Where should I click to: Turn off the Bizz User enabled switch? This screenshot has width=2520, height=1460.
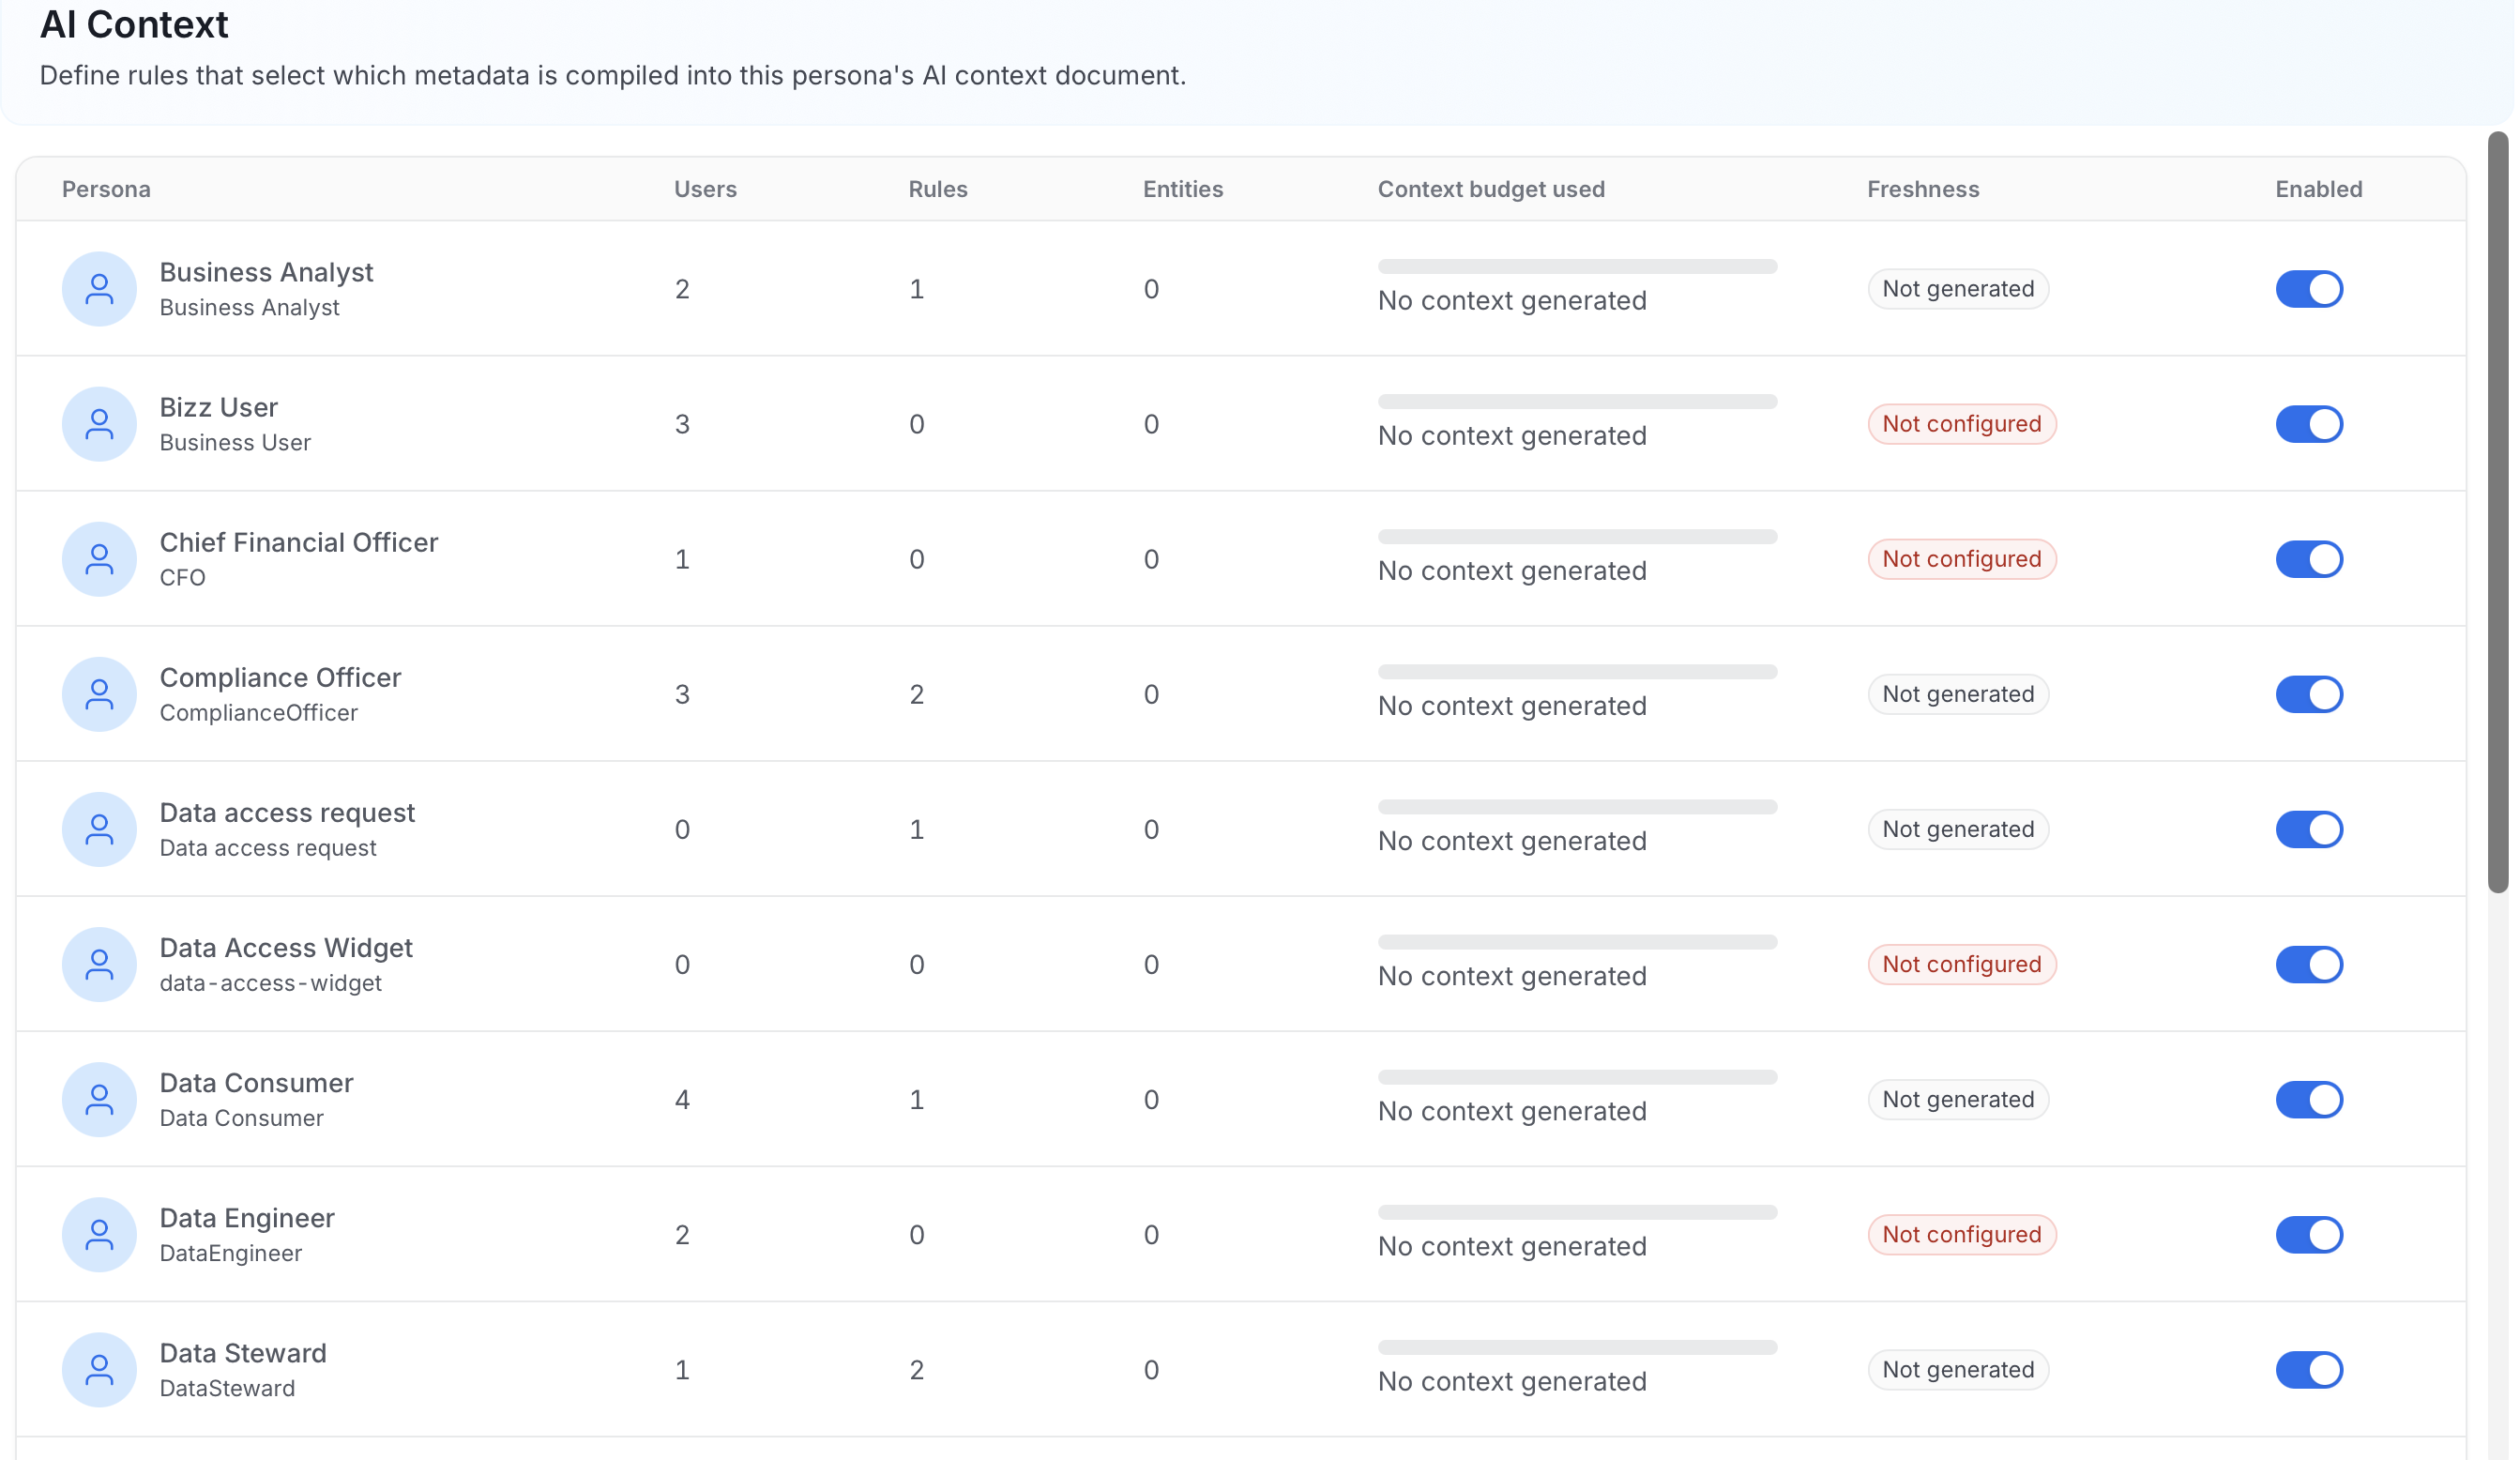(x=2309, y=424)
